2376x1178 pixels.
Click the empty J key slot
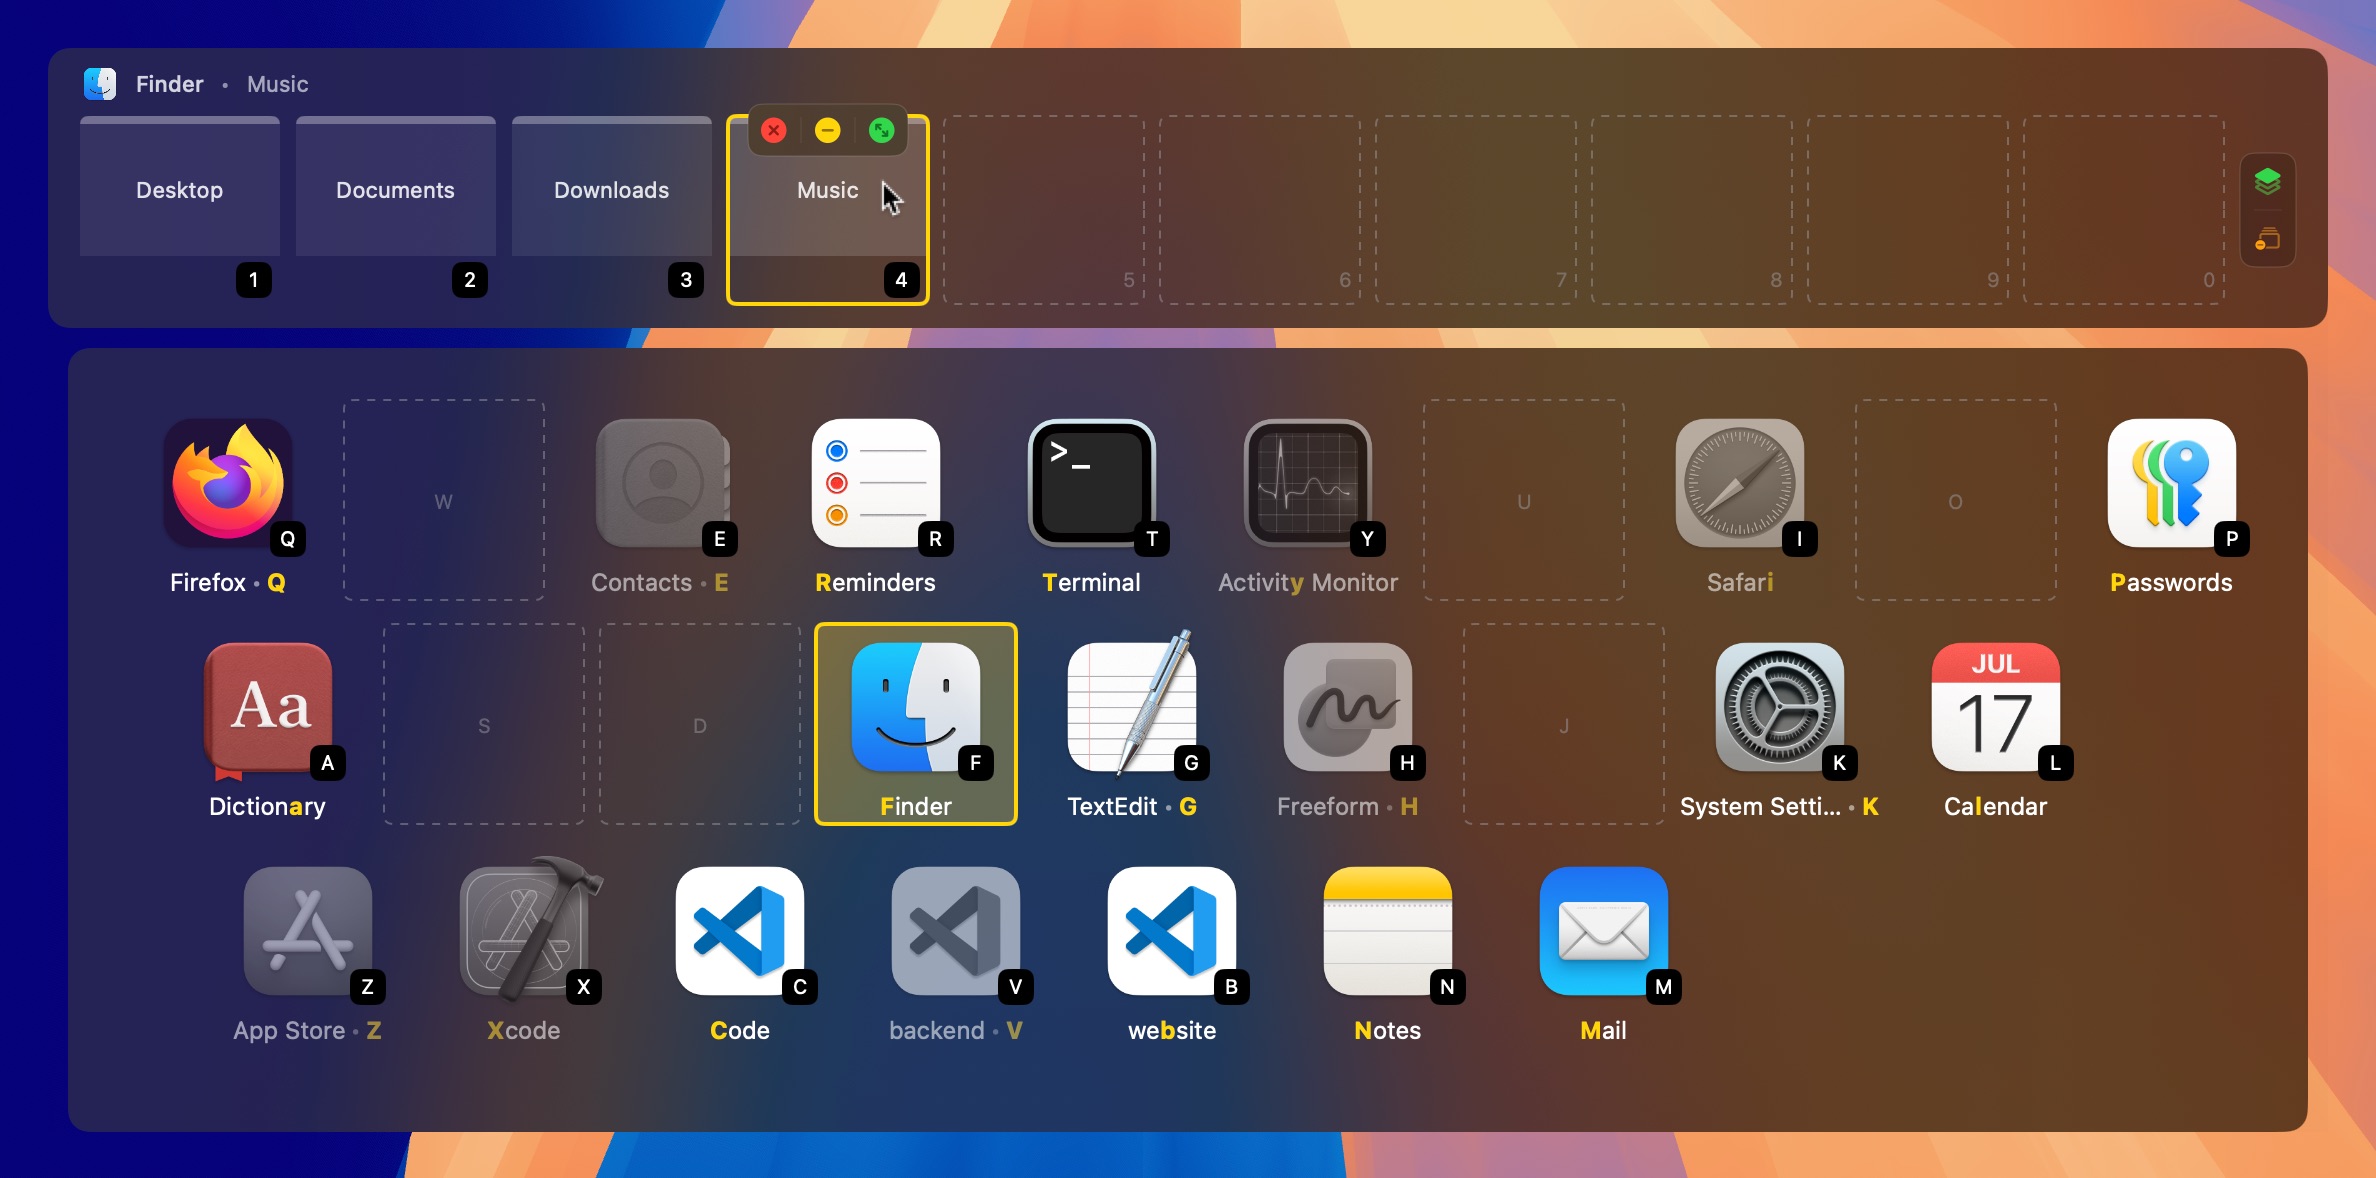tap(1564, 724)
